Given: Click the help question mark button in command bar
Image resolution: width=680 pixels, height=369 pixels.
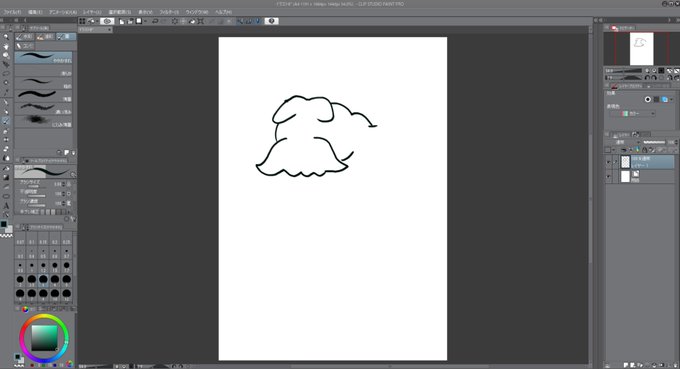Looking at the screenshot, I should click(x=271, y=21).
